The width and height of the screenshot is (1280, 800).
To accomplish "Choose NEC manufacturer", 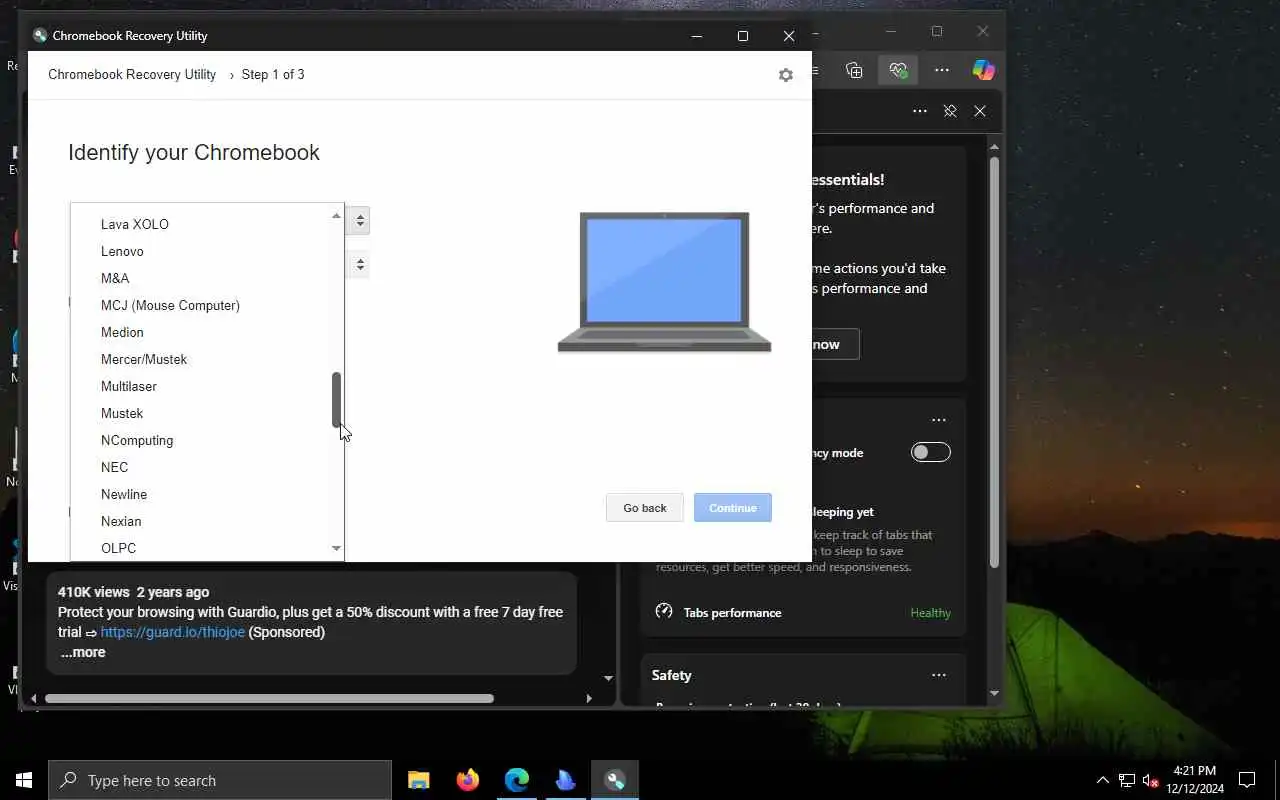I will pyautogui.click(x=207, y=467).
